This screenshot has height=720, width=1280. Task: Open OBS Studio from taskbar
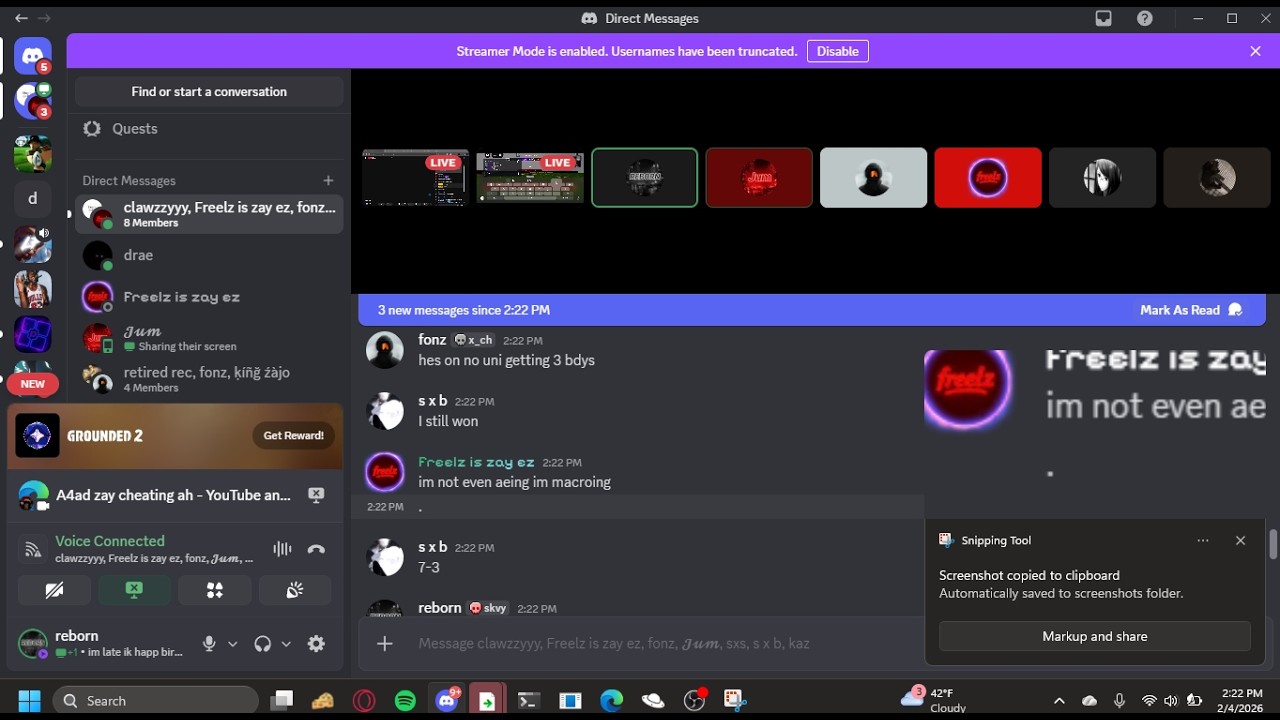694,701
